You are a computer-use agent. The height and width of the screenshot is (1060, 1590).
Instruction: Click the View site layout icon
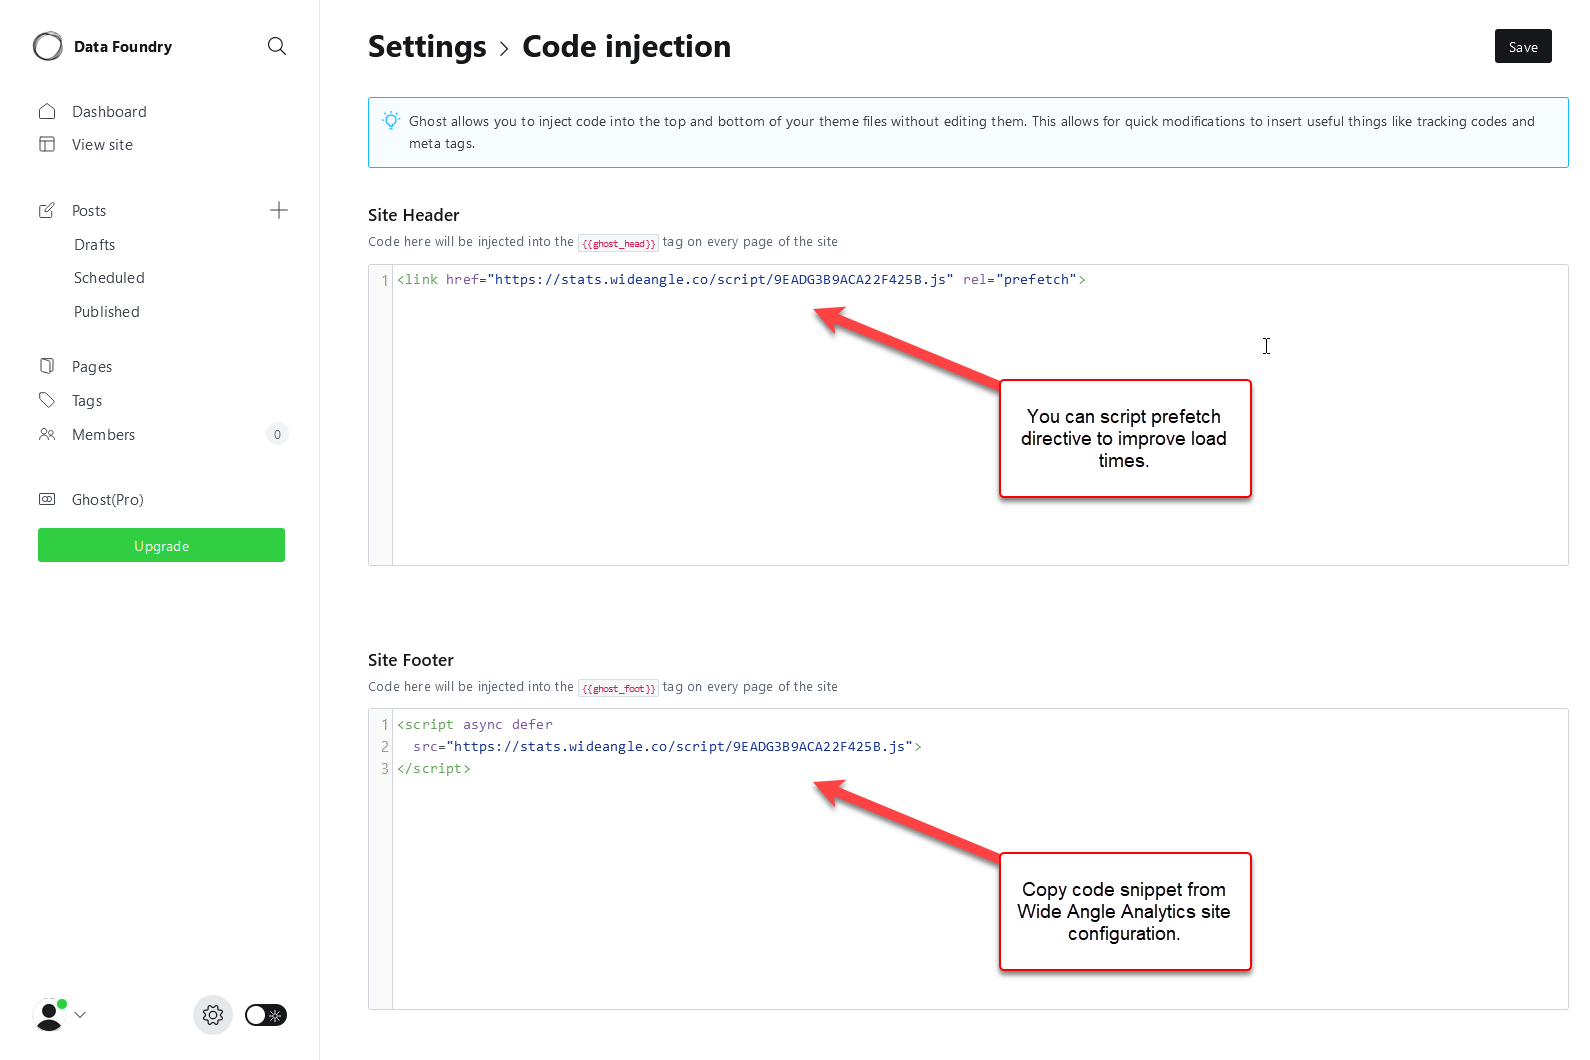pyautogui.click(x=47, y=144)
